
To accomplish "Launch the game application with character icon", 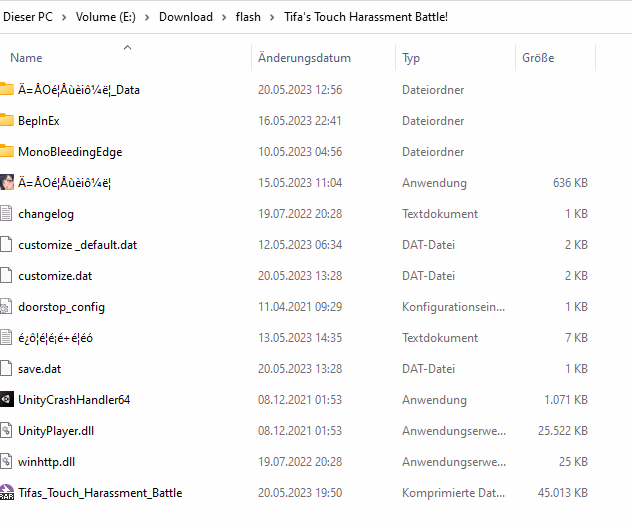I will pyautogui.click(x=6, y=182).
